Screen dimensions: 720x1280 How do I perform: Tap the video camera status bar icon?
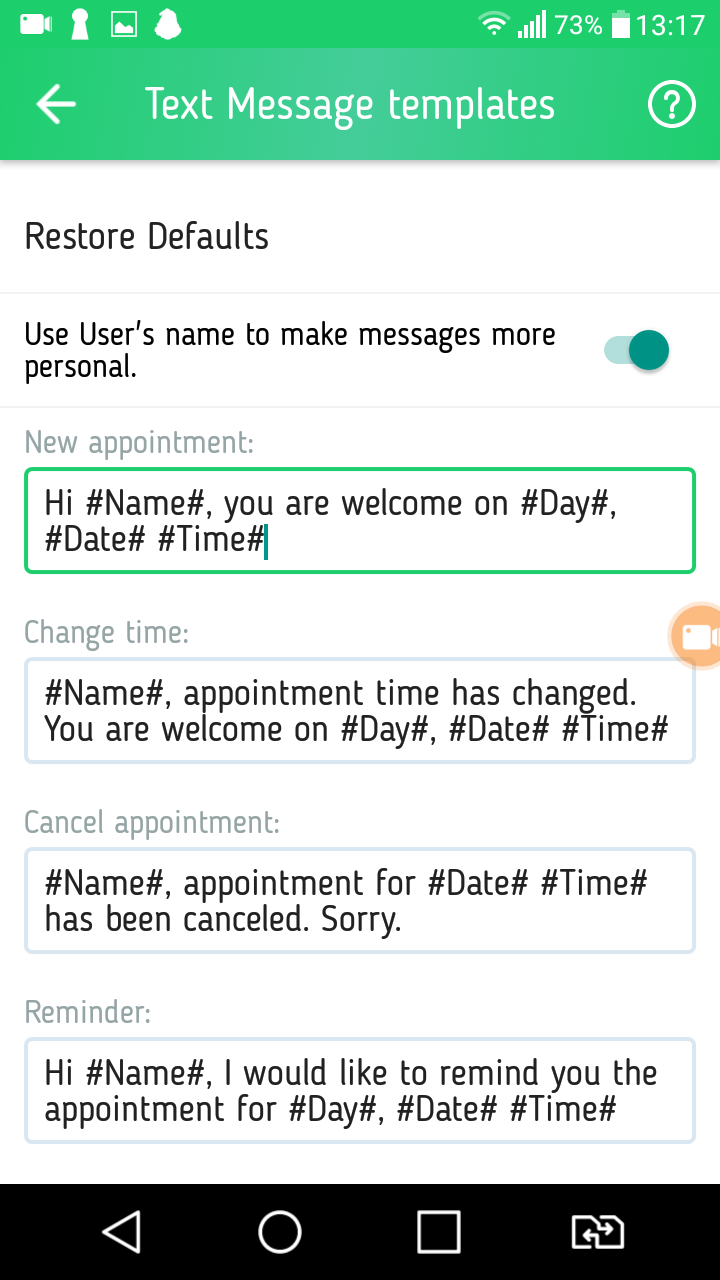35,25
